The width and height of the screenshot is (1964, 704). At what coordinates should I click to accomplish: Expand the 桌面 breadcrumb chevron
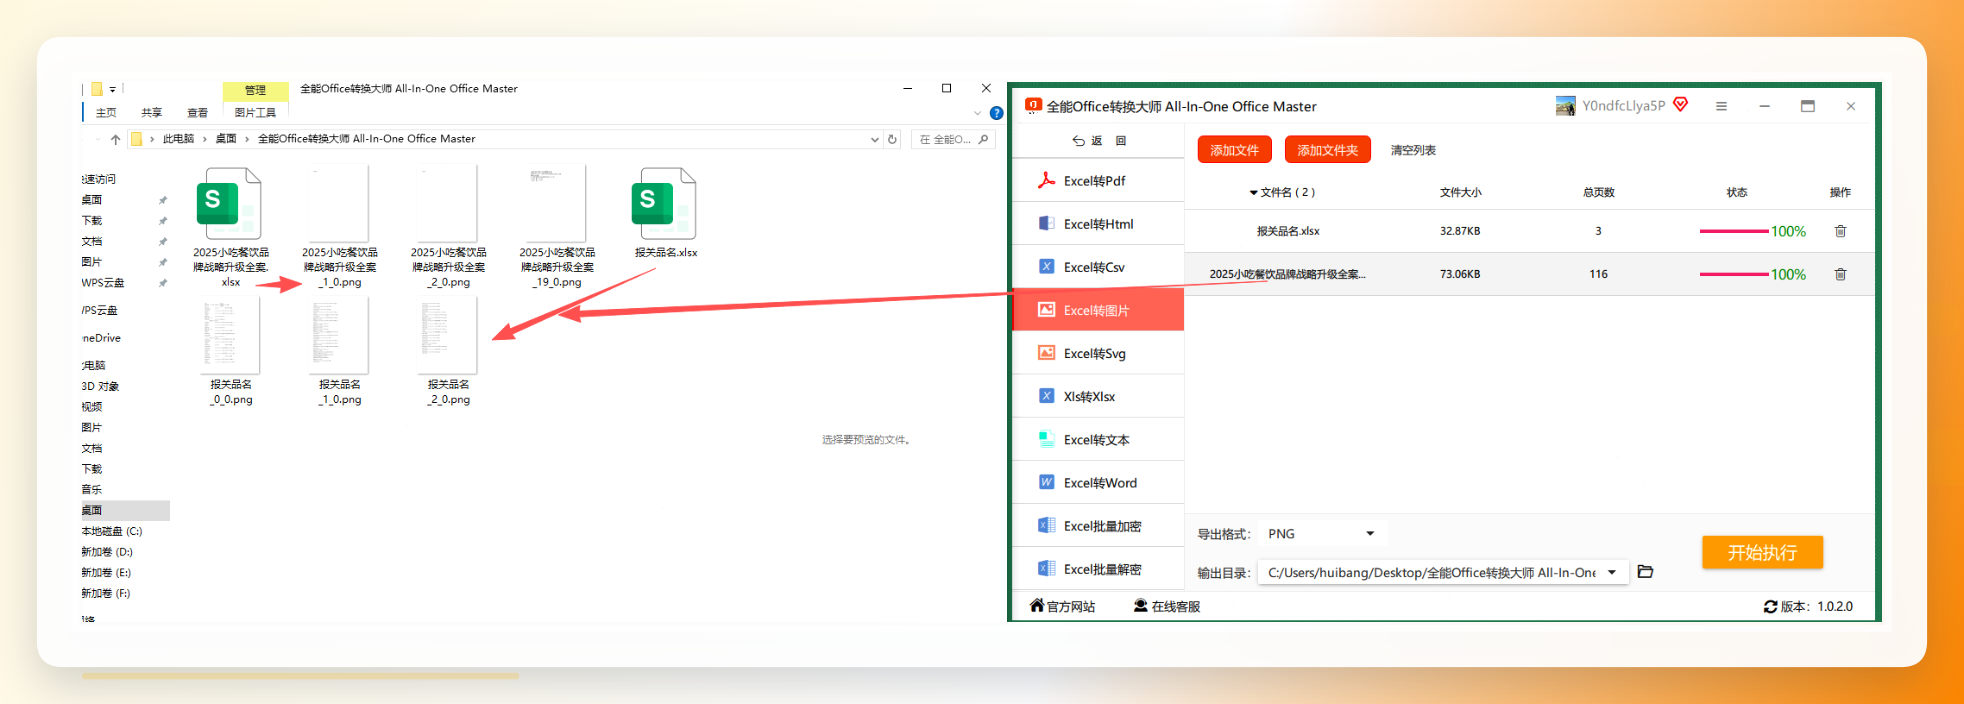coord(247,139)
